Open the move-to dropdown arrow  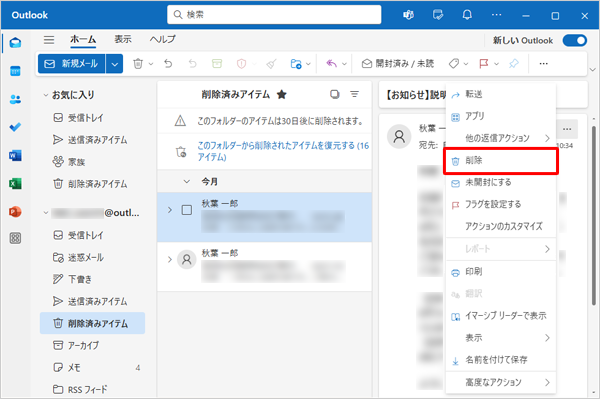(x=308, y=64)
